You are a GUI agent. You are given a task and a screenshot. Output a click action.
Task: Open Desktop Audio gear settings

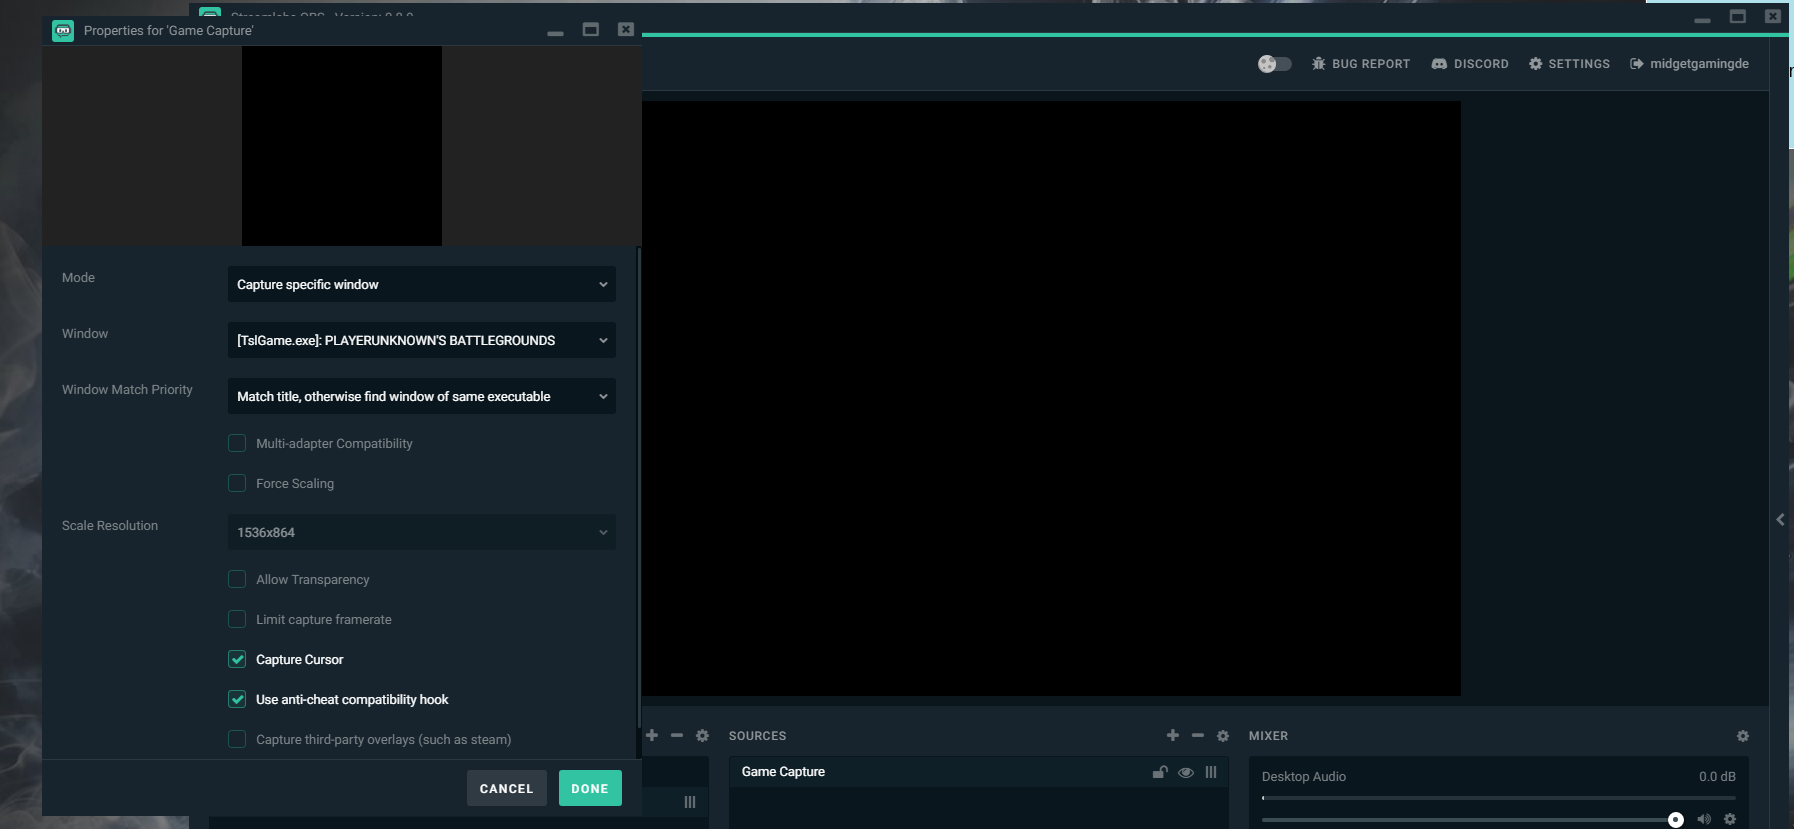(x=1730, y=819)
